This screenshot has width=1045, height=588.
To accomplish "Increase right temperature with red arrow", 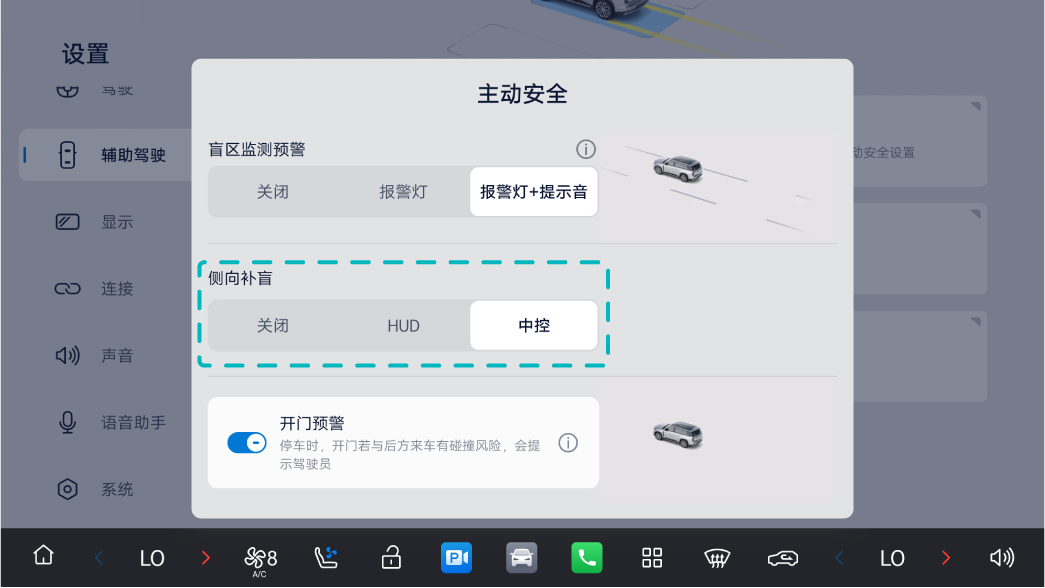I will click(x=946, y=557).
